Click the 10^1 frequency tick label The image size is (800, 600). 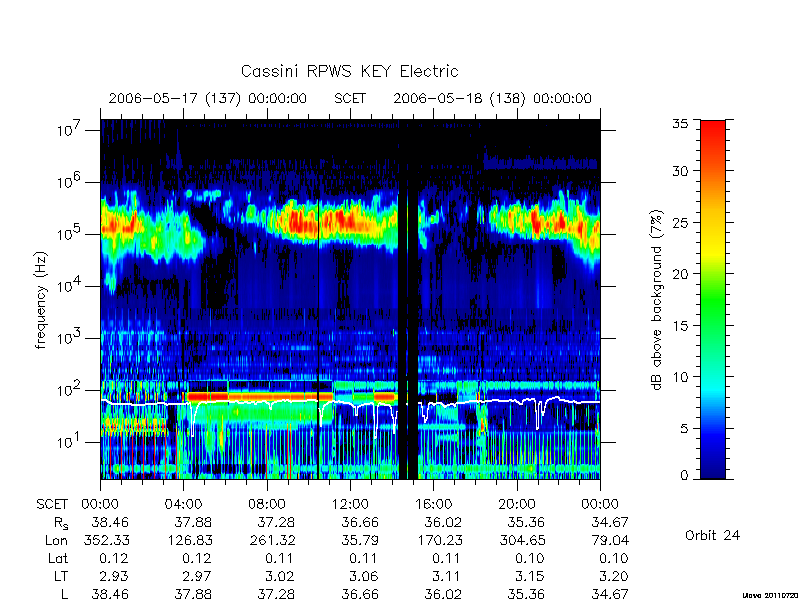(71, 442)
